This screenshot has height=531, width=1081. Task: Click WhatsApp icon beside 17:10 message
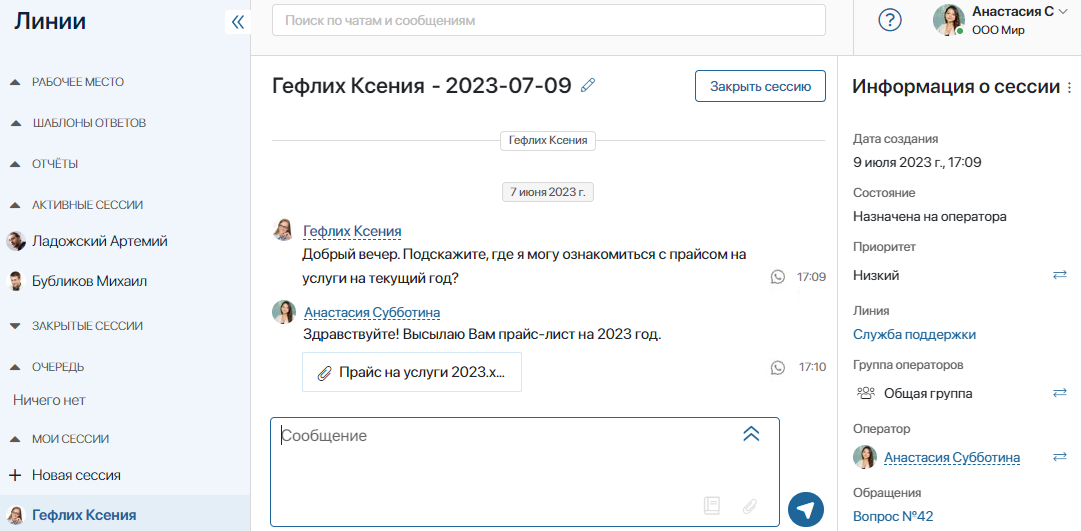pos(778,368)
